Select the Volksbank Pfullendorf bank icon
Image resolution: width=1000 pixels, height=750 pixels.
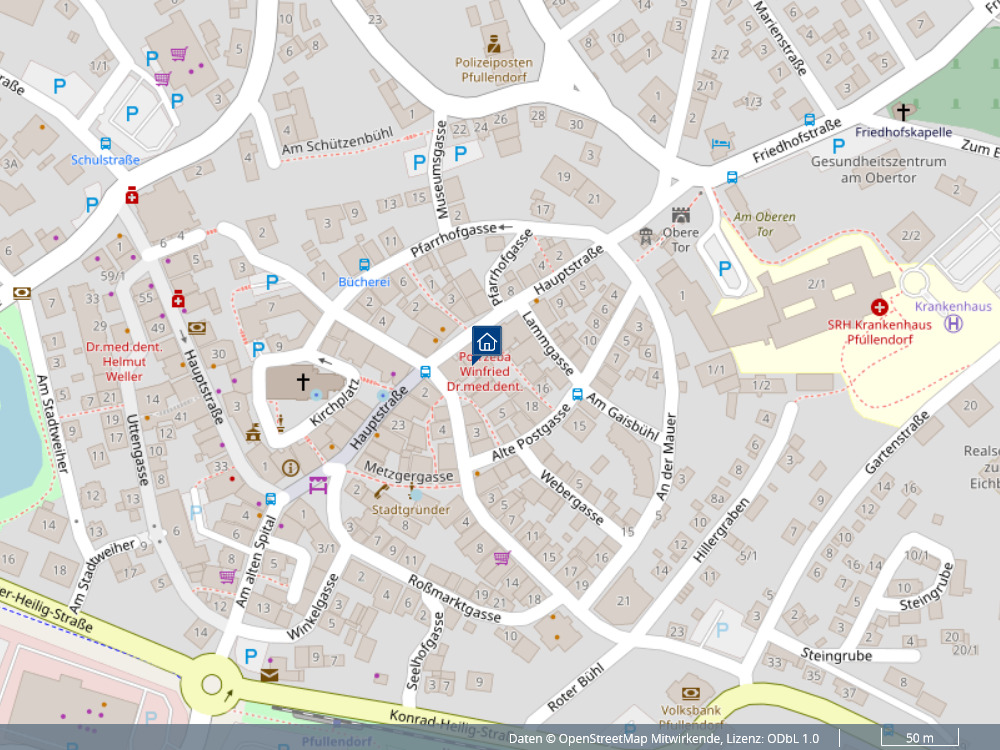click(690, 693)
